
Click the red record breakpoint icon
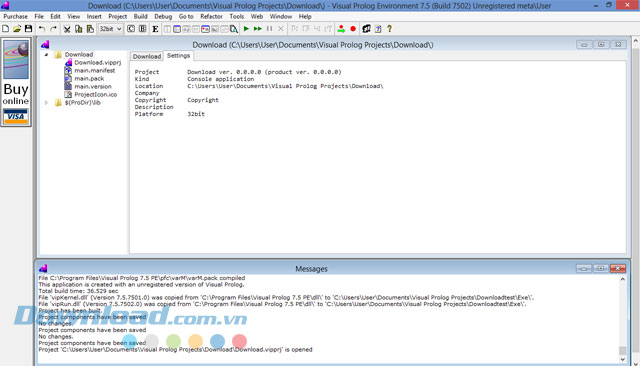tap(353, 29)
